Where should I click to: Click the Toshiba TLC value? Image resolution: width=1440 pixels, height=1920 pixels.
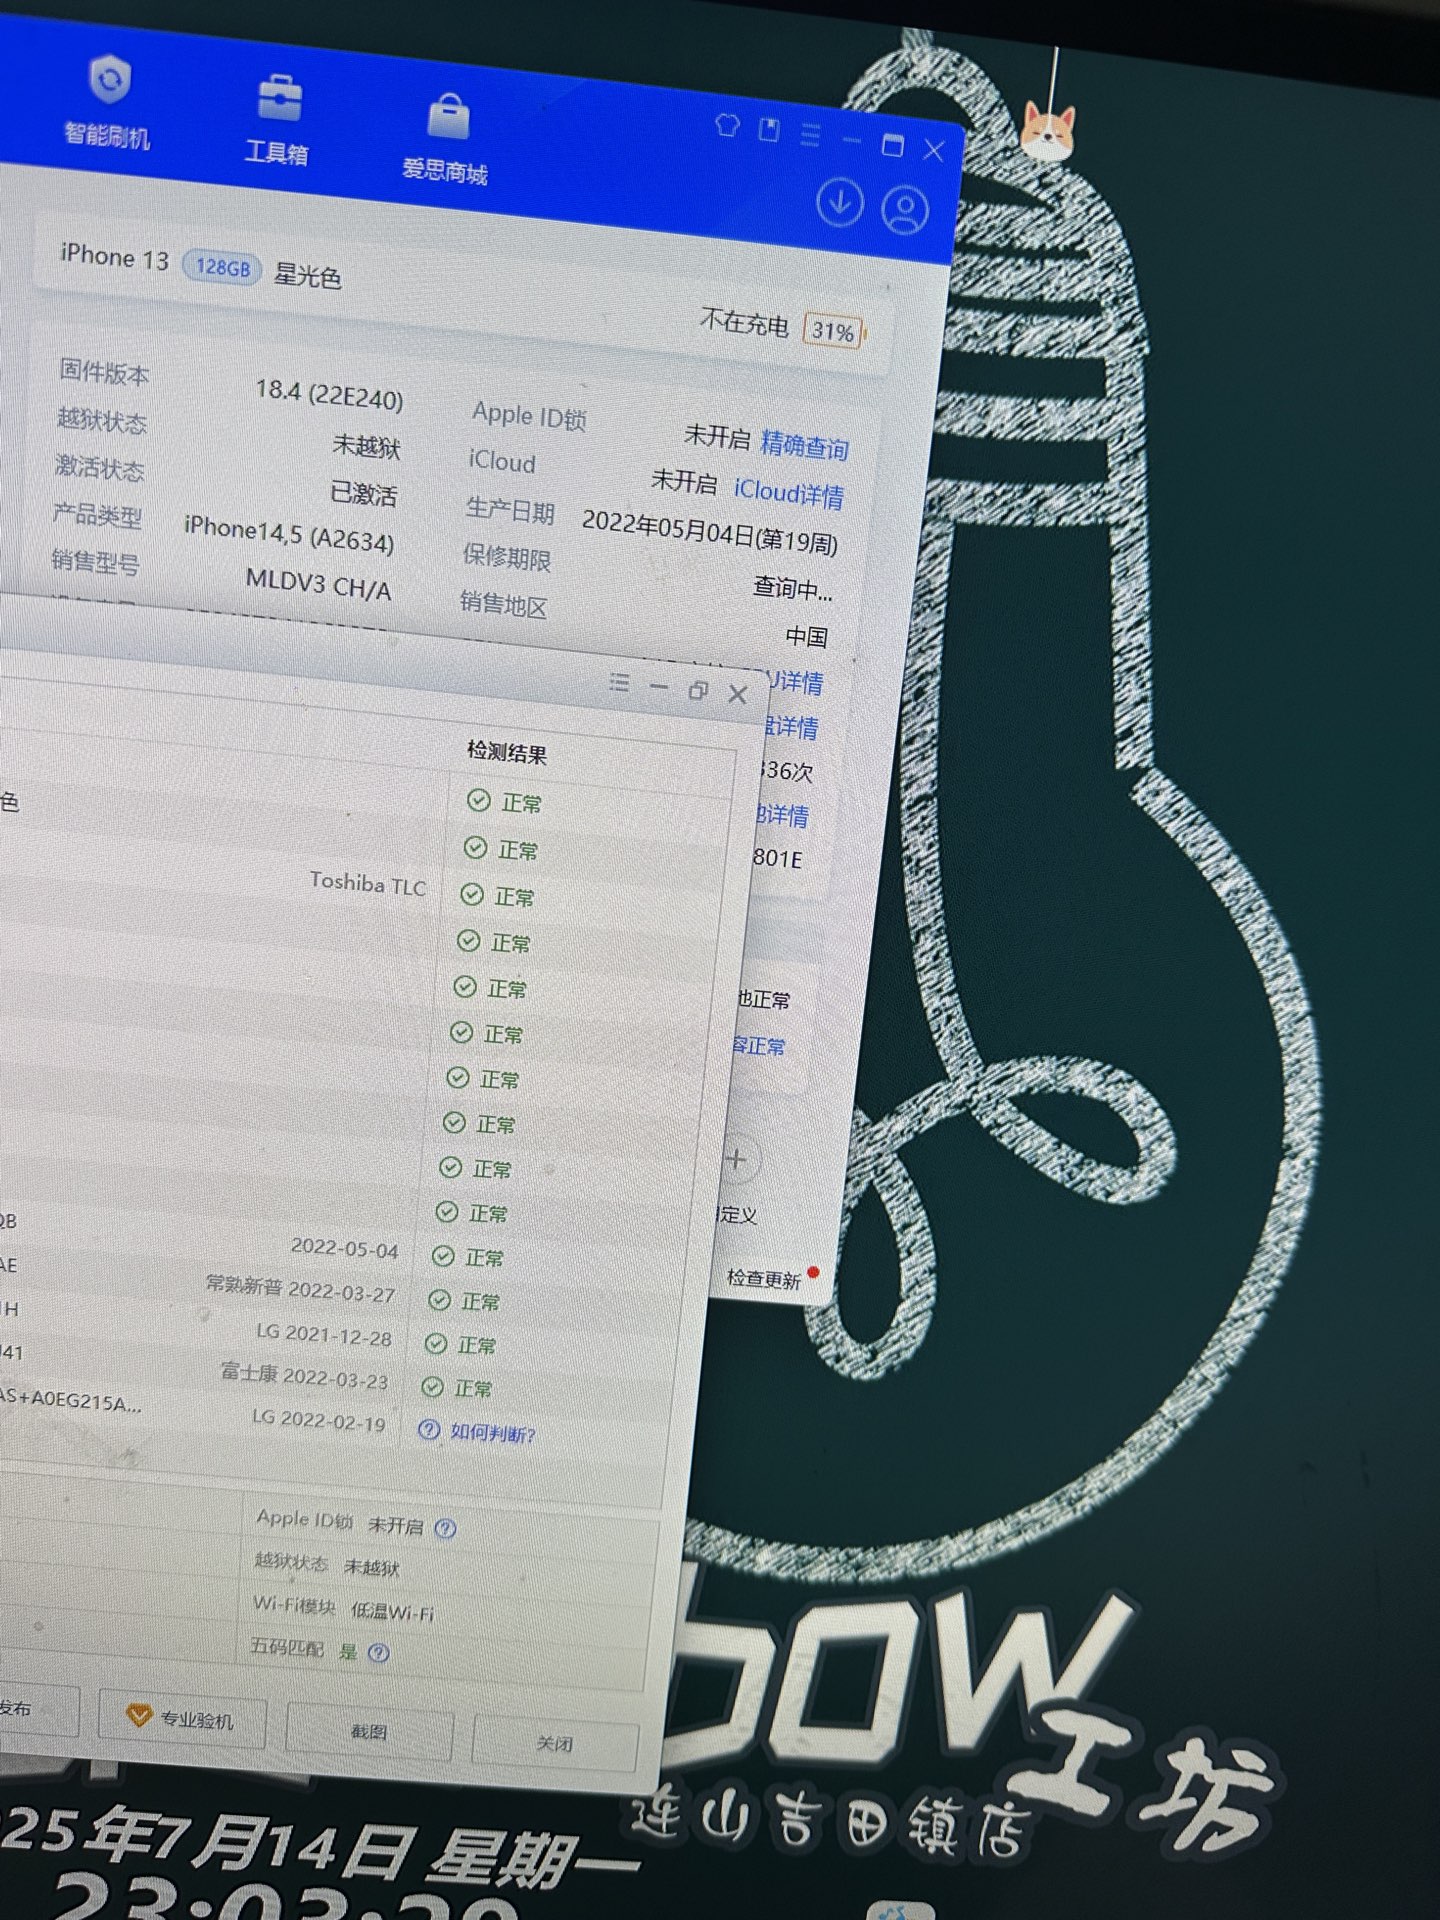coord(367,884)
